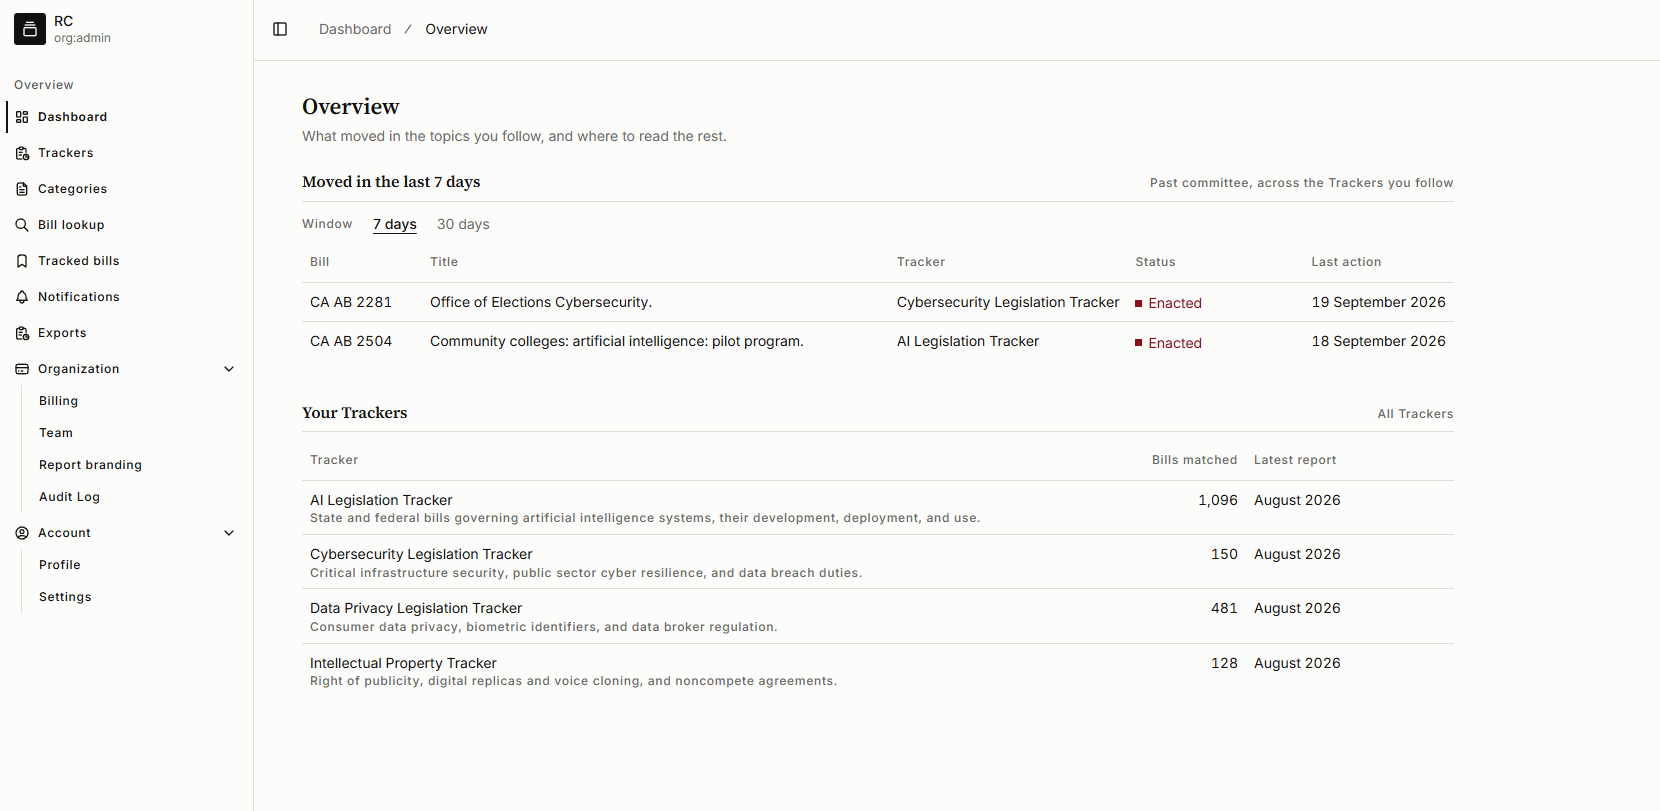Switch the window to 7 days

coord(395,224)
